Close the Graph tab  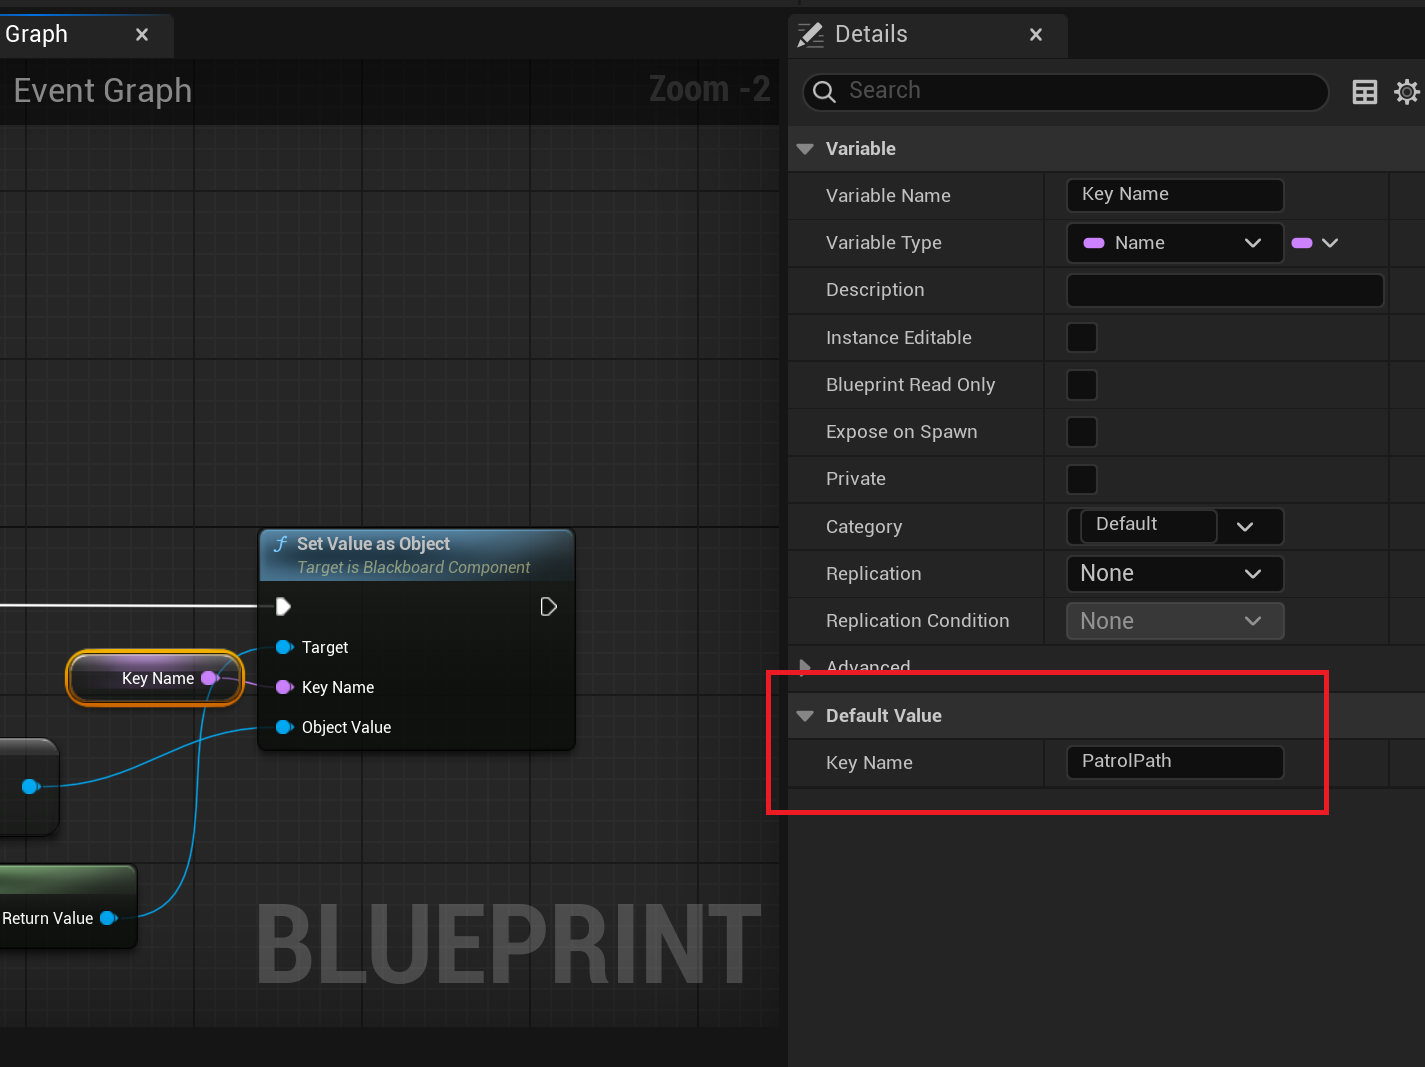(142, 35)
